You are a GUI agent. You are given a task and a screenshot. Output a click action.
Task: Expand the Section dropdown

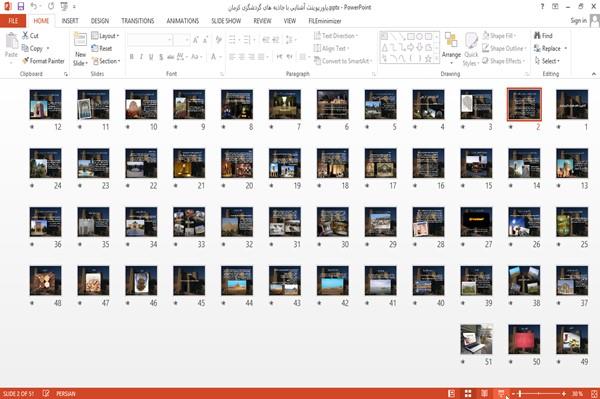point(106,61)
